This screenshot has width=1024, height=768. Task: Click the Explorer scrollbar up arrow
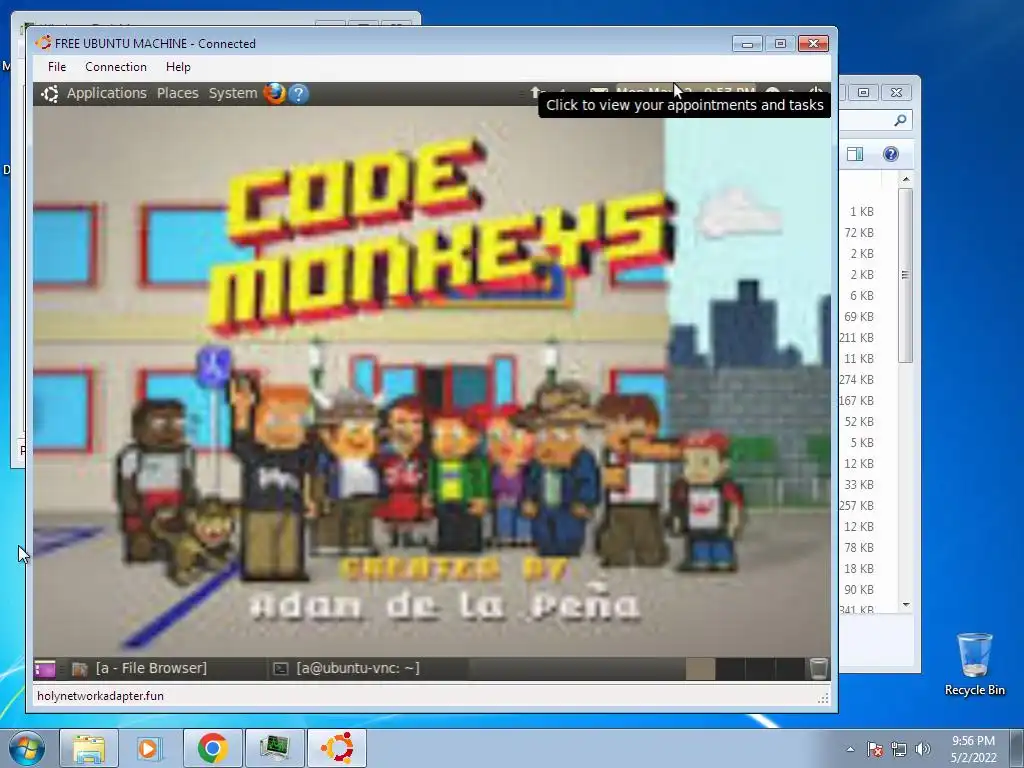pyautogui.click(x=906, y=179)
